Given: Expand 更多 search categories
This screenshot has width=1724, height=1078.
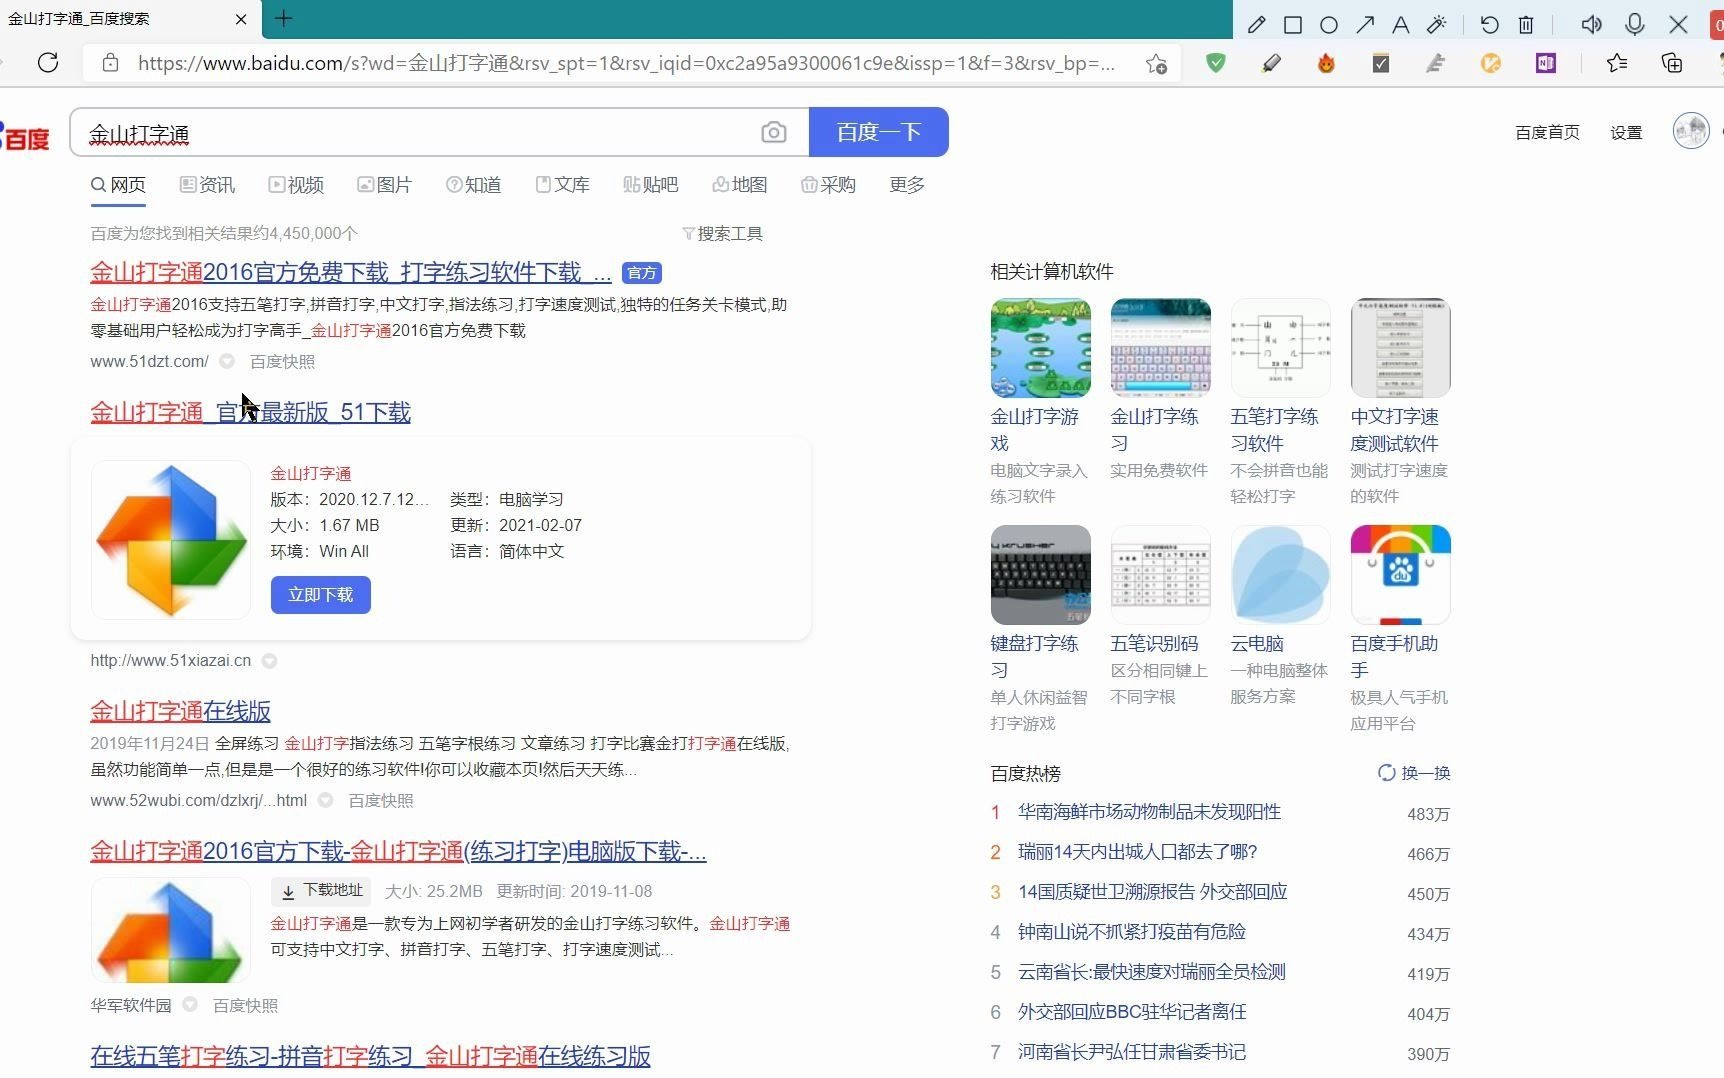Looking at the screenshot, I should [907, 185].
